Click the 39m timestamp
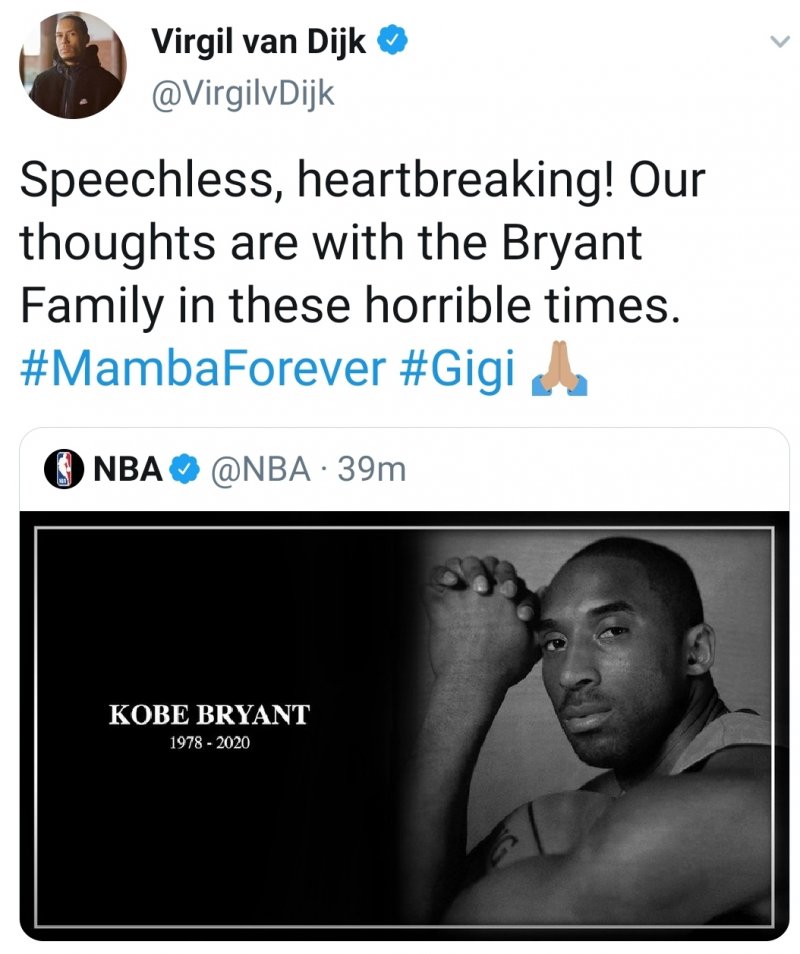800x954 pixels. tap(372, 468)
